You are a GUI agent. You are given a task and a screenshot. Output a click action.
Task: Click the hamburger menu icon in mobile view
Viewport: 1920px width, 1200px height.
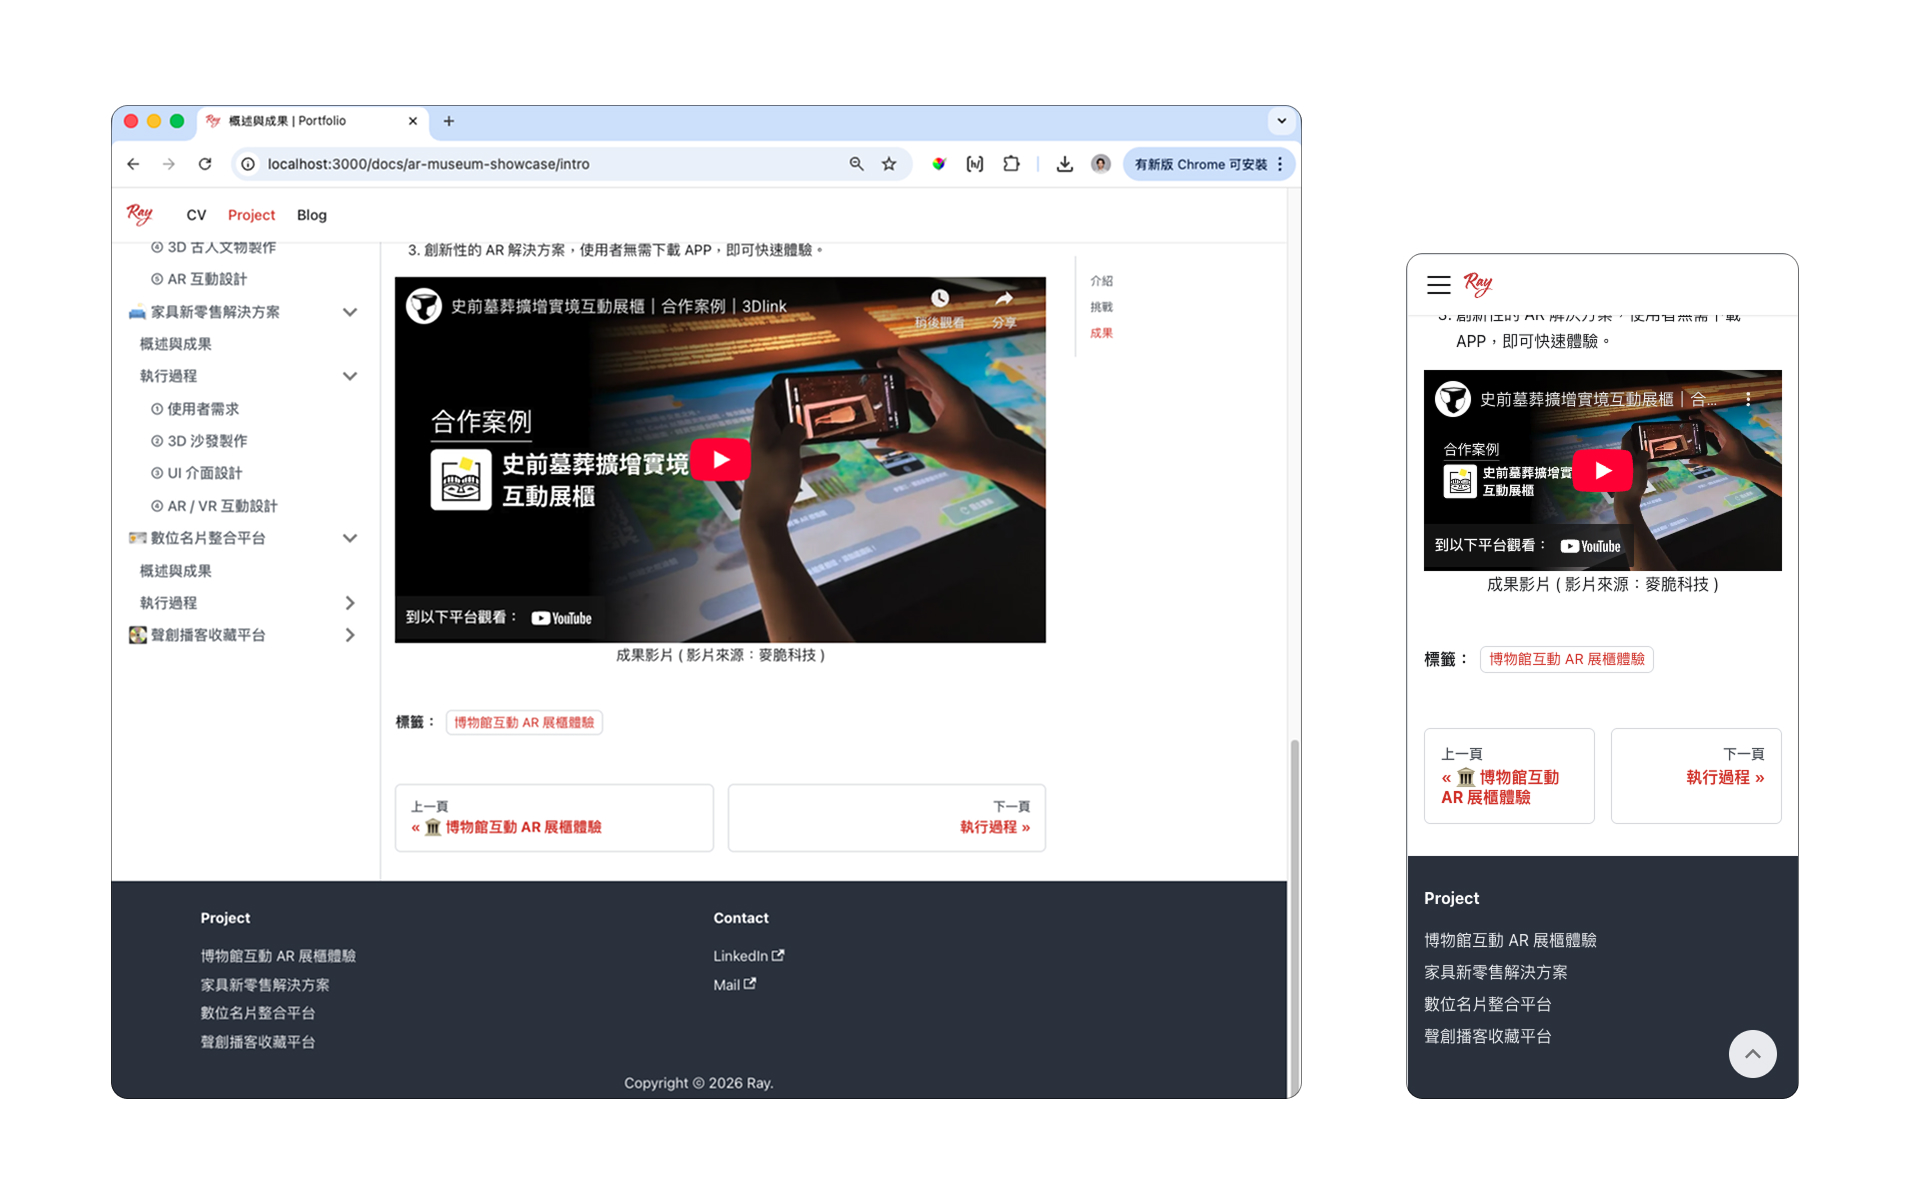1438,285
